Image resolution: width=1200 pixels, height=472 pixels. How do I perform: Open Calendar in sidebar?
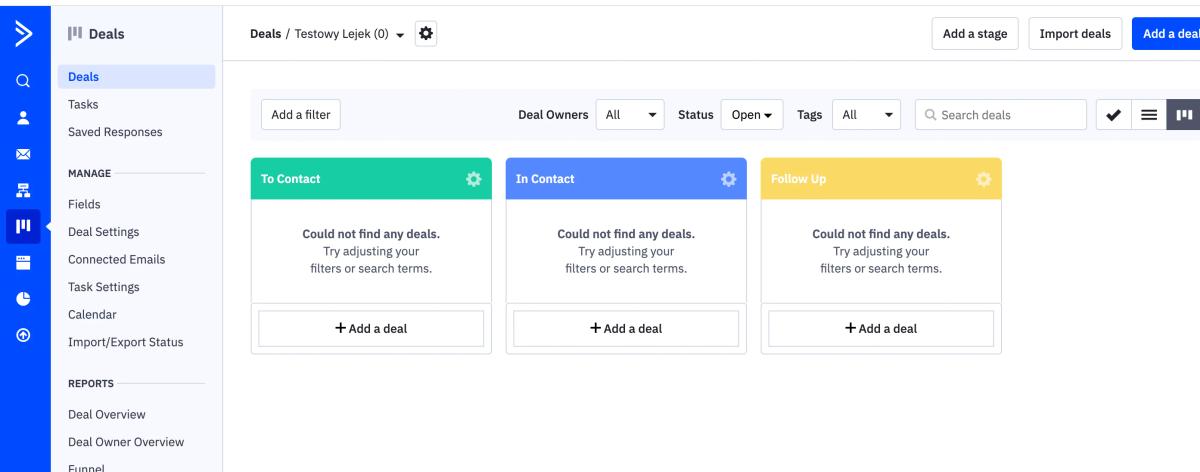point(92,314)
